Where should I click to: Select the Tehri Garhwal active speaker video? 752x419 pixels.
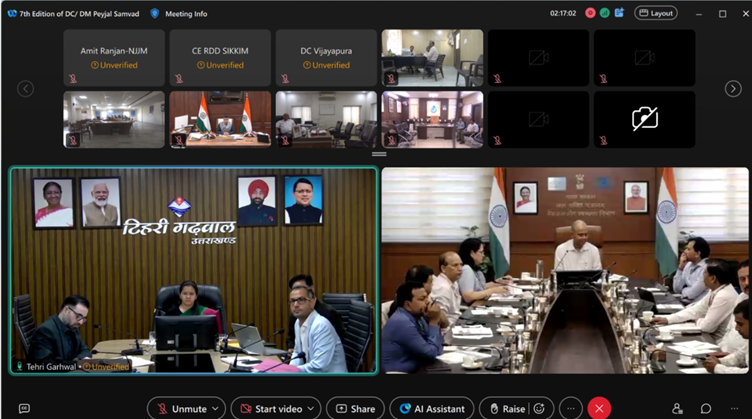point(194,270)
